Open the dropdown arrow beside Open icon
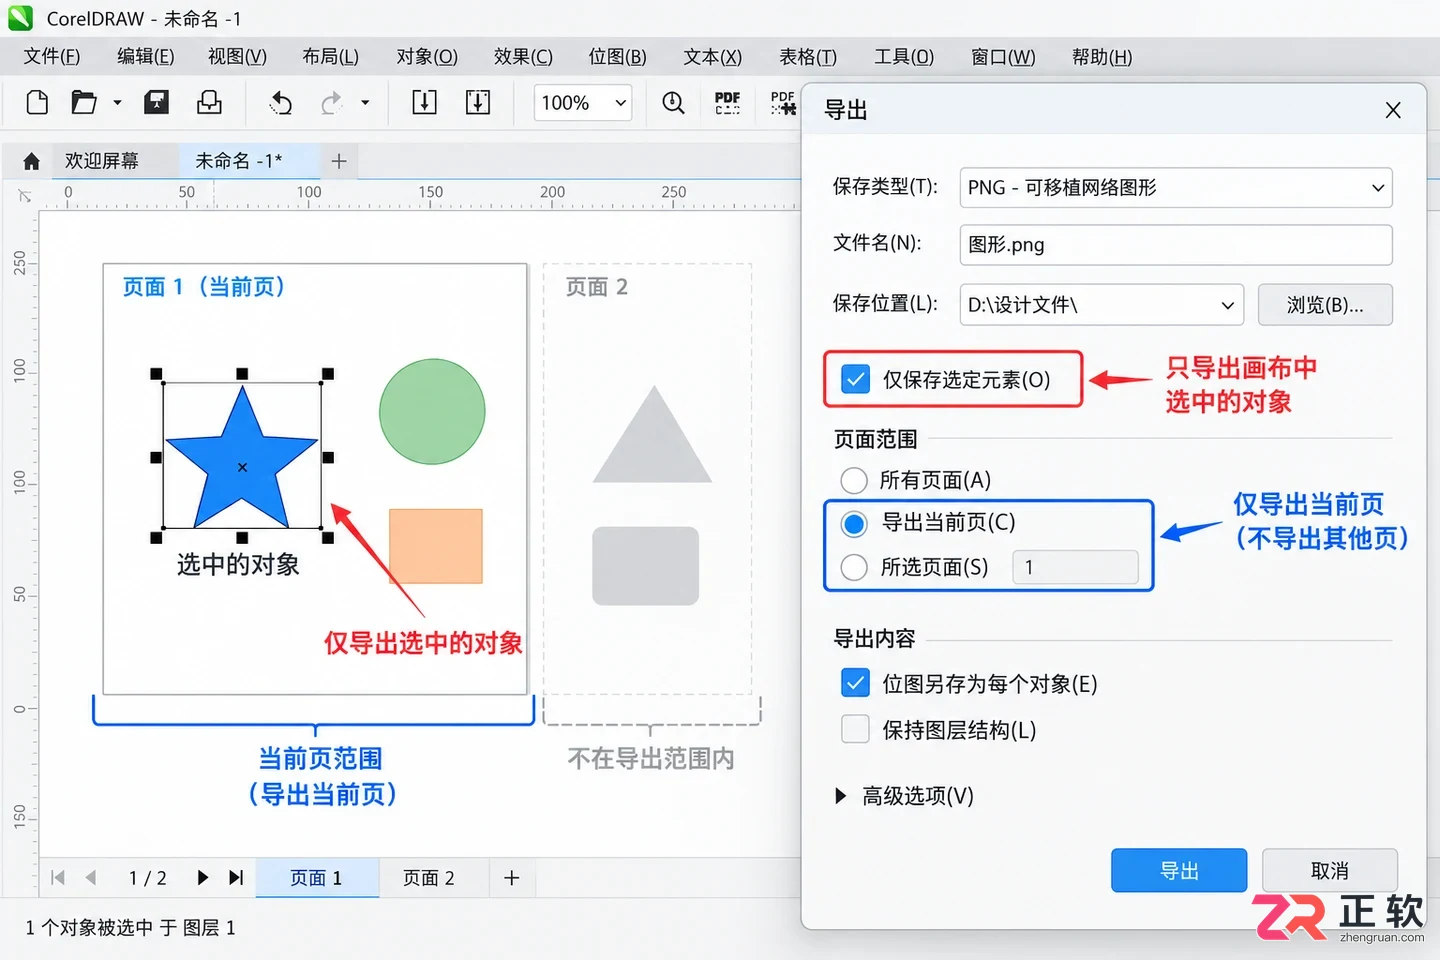1440x960 pixels. (x=117, y=102)
